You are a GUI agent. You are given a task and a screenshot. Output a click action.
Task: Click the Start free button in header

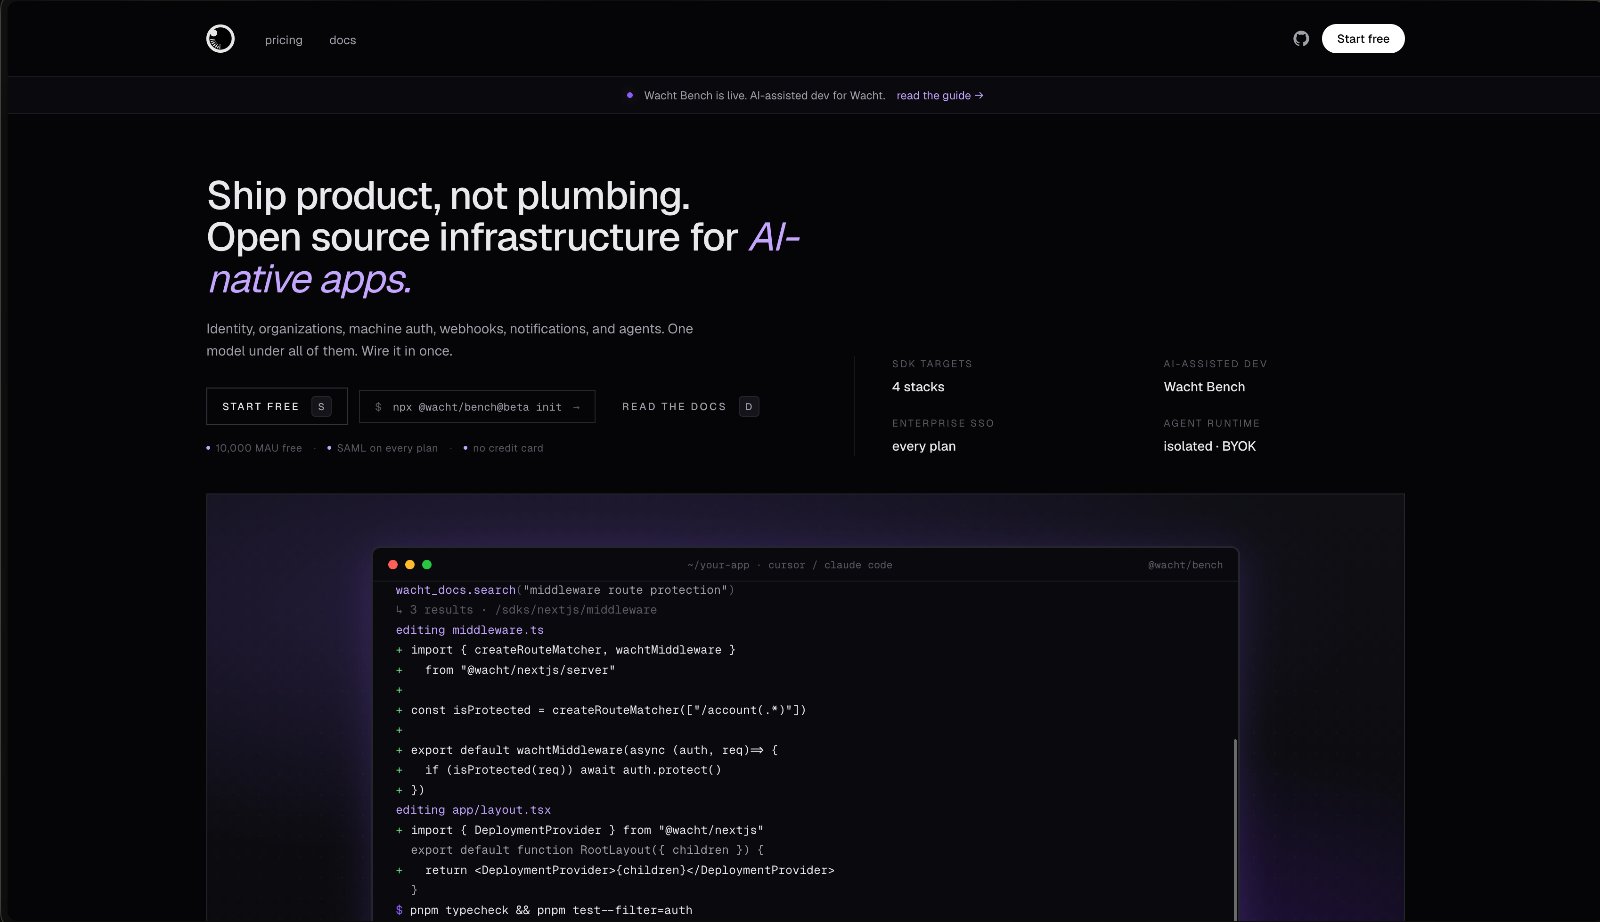coord(1363,39)
